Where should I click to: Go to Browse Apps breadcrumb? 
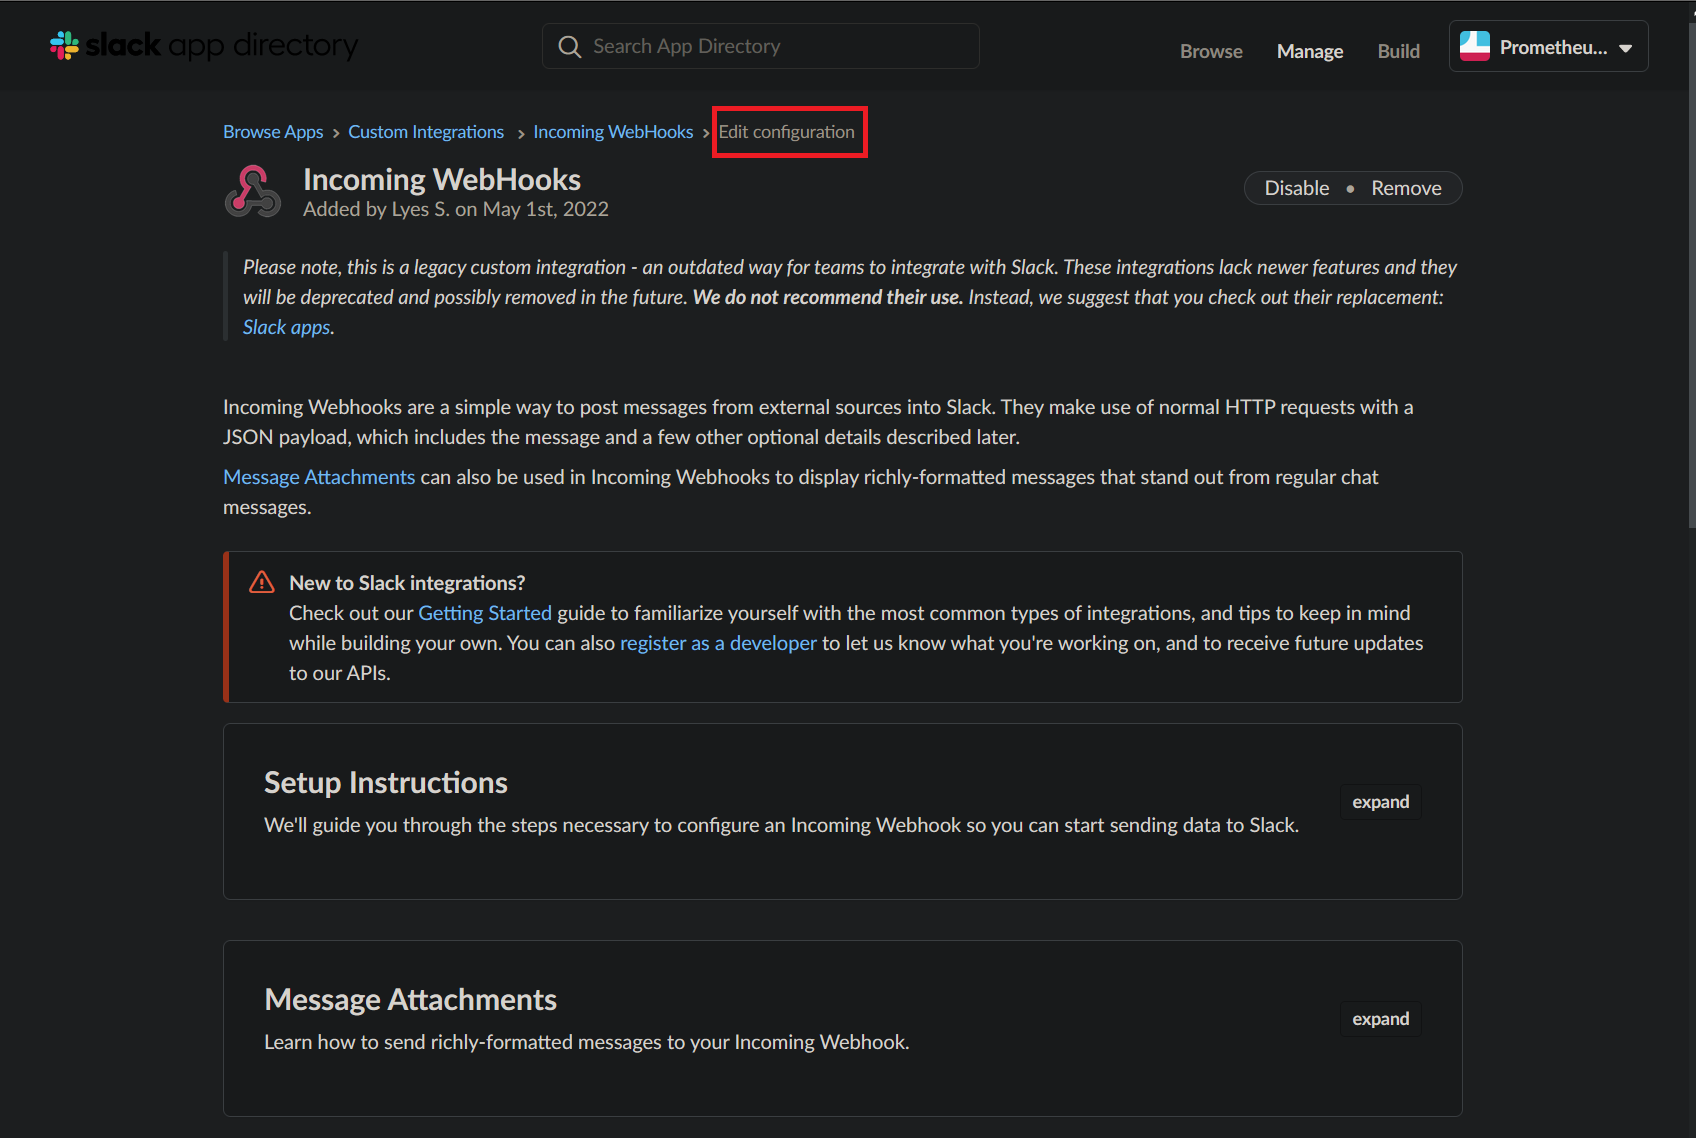(x=273, y=132)
